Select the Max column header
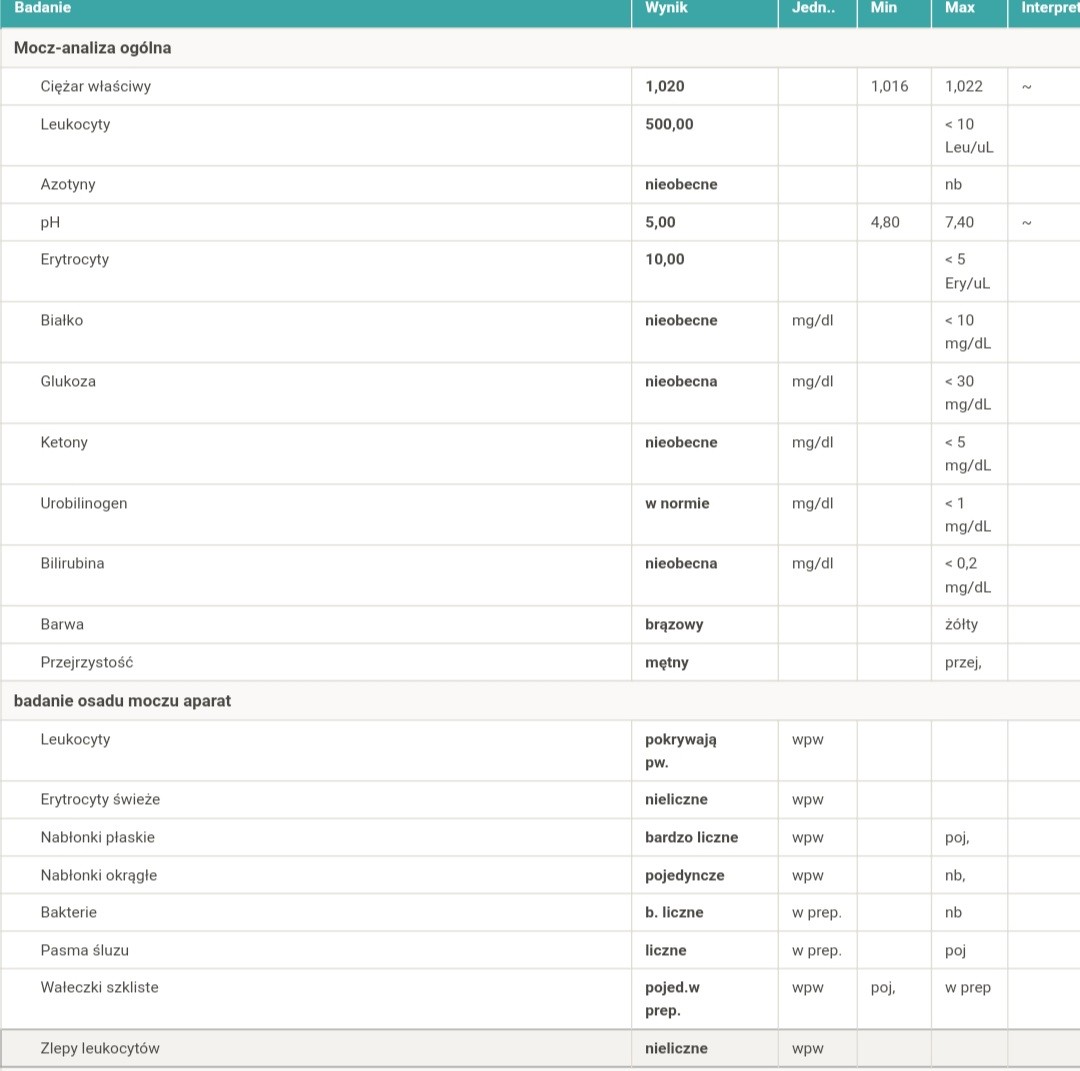This screenshot has height=1071, width=1080. (959, 8)
